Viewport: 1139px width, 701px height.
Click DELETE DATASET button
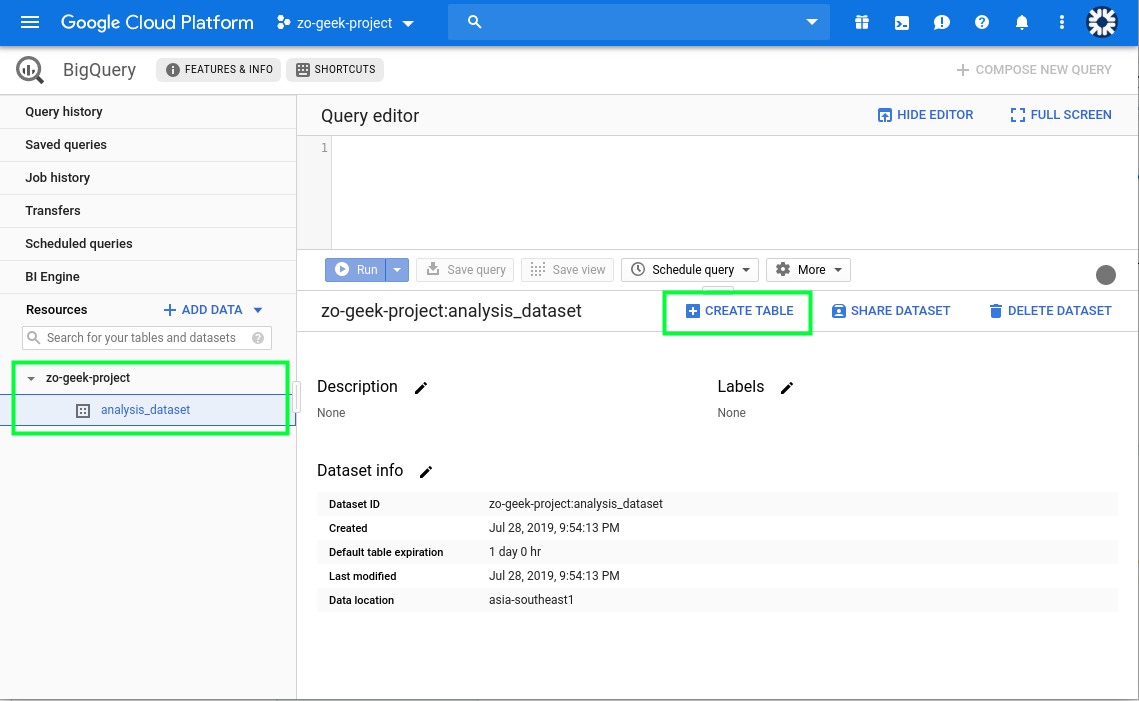click(x=1049, y=311)
